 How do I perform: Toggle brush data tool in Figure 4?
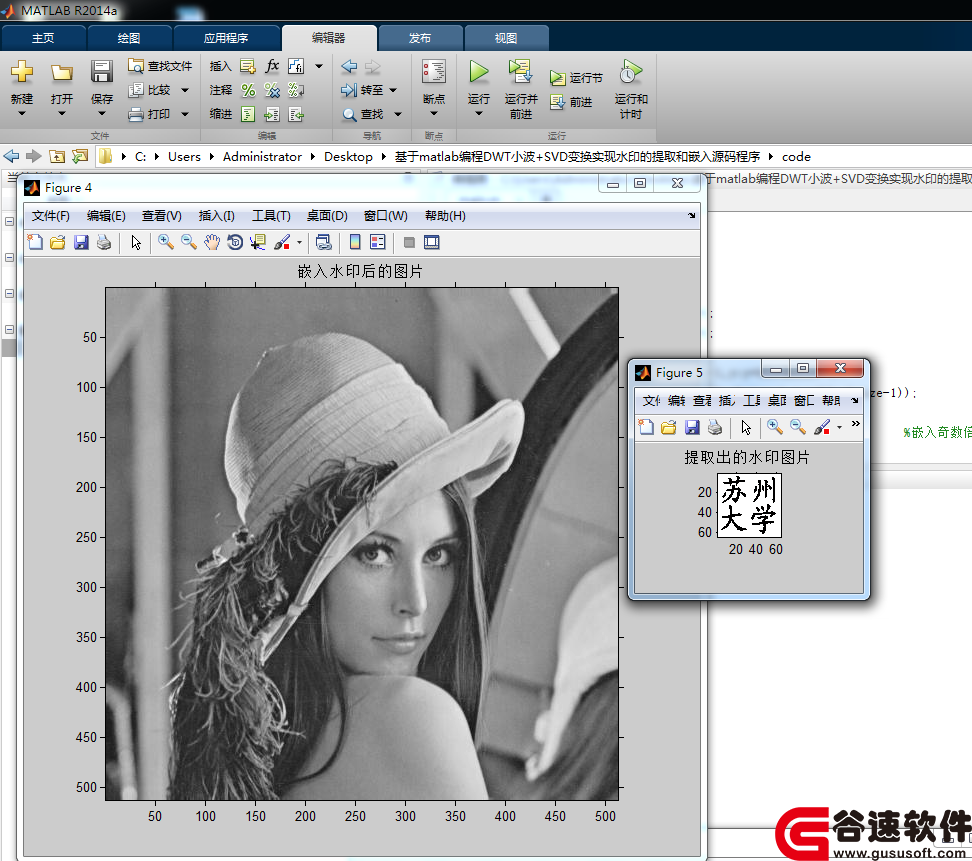pyautogui.click(x=282, y=242)
